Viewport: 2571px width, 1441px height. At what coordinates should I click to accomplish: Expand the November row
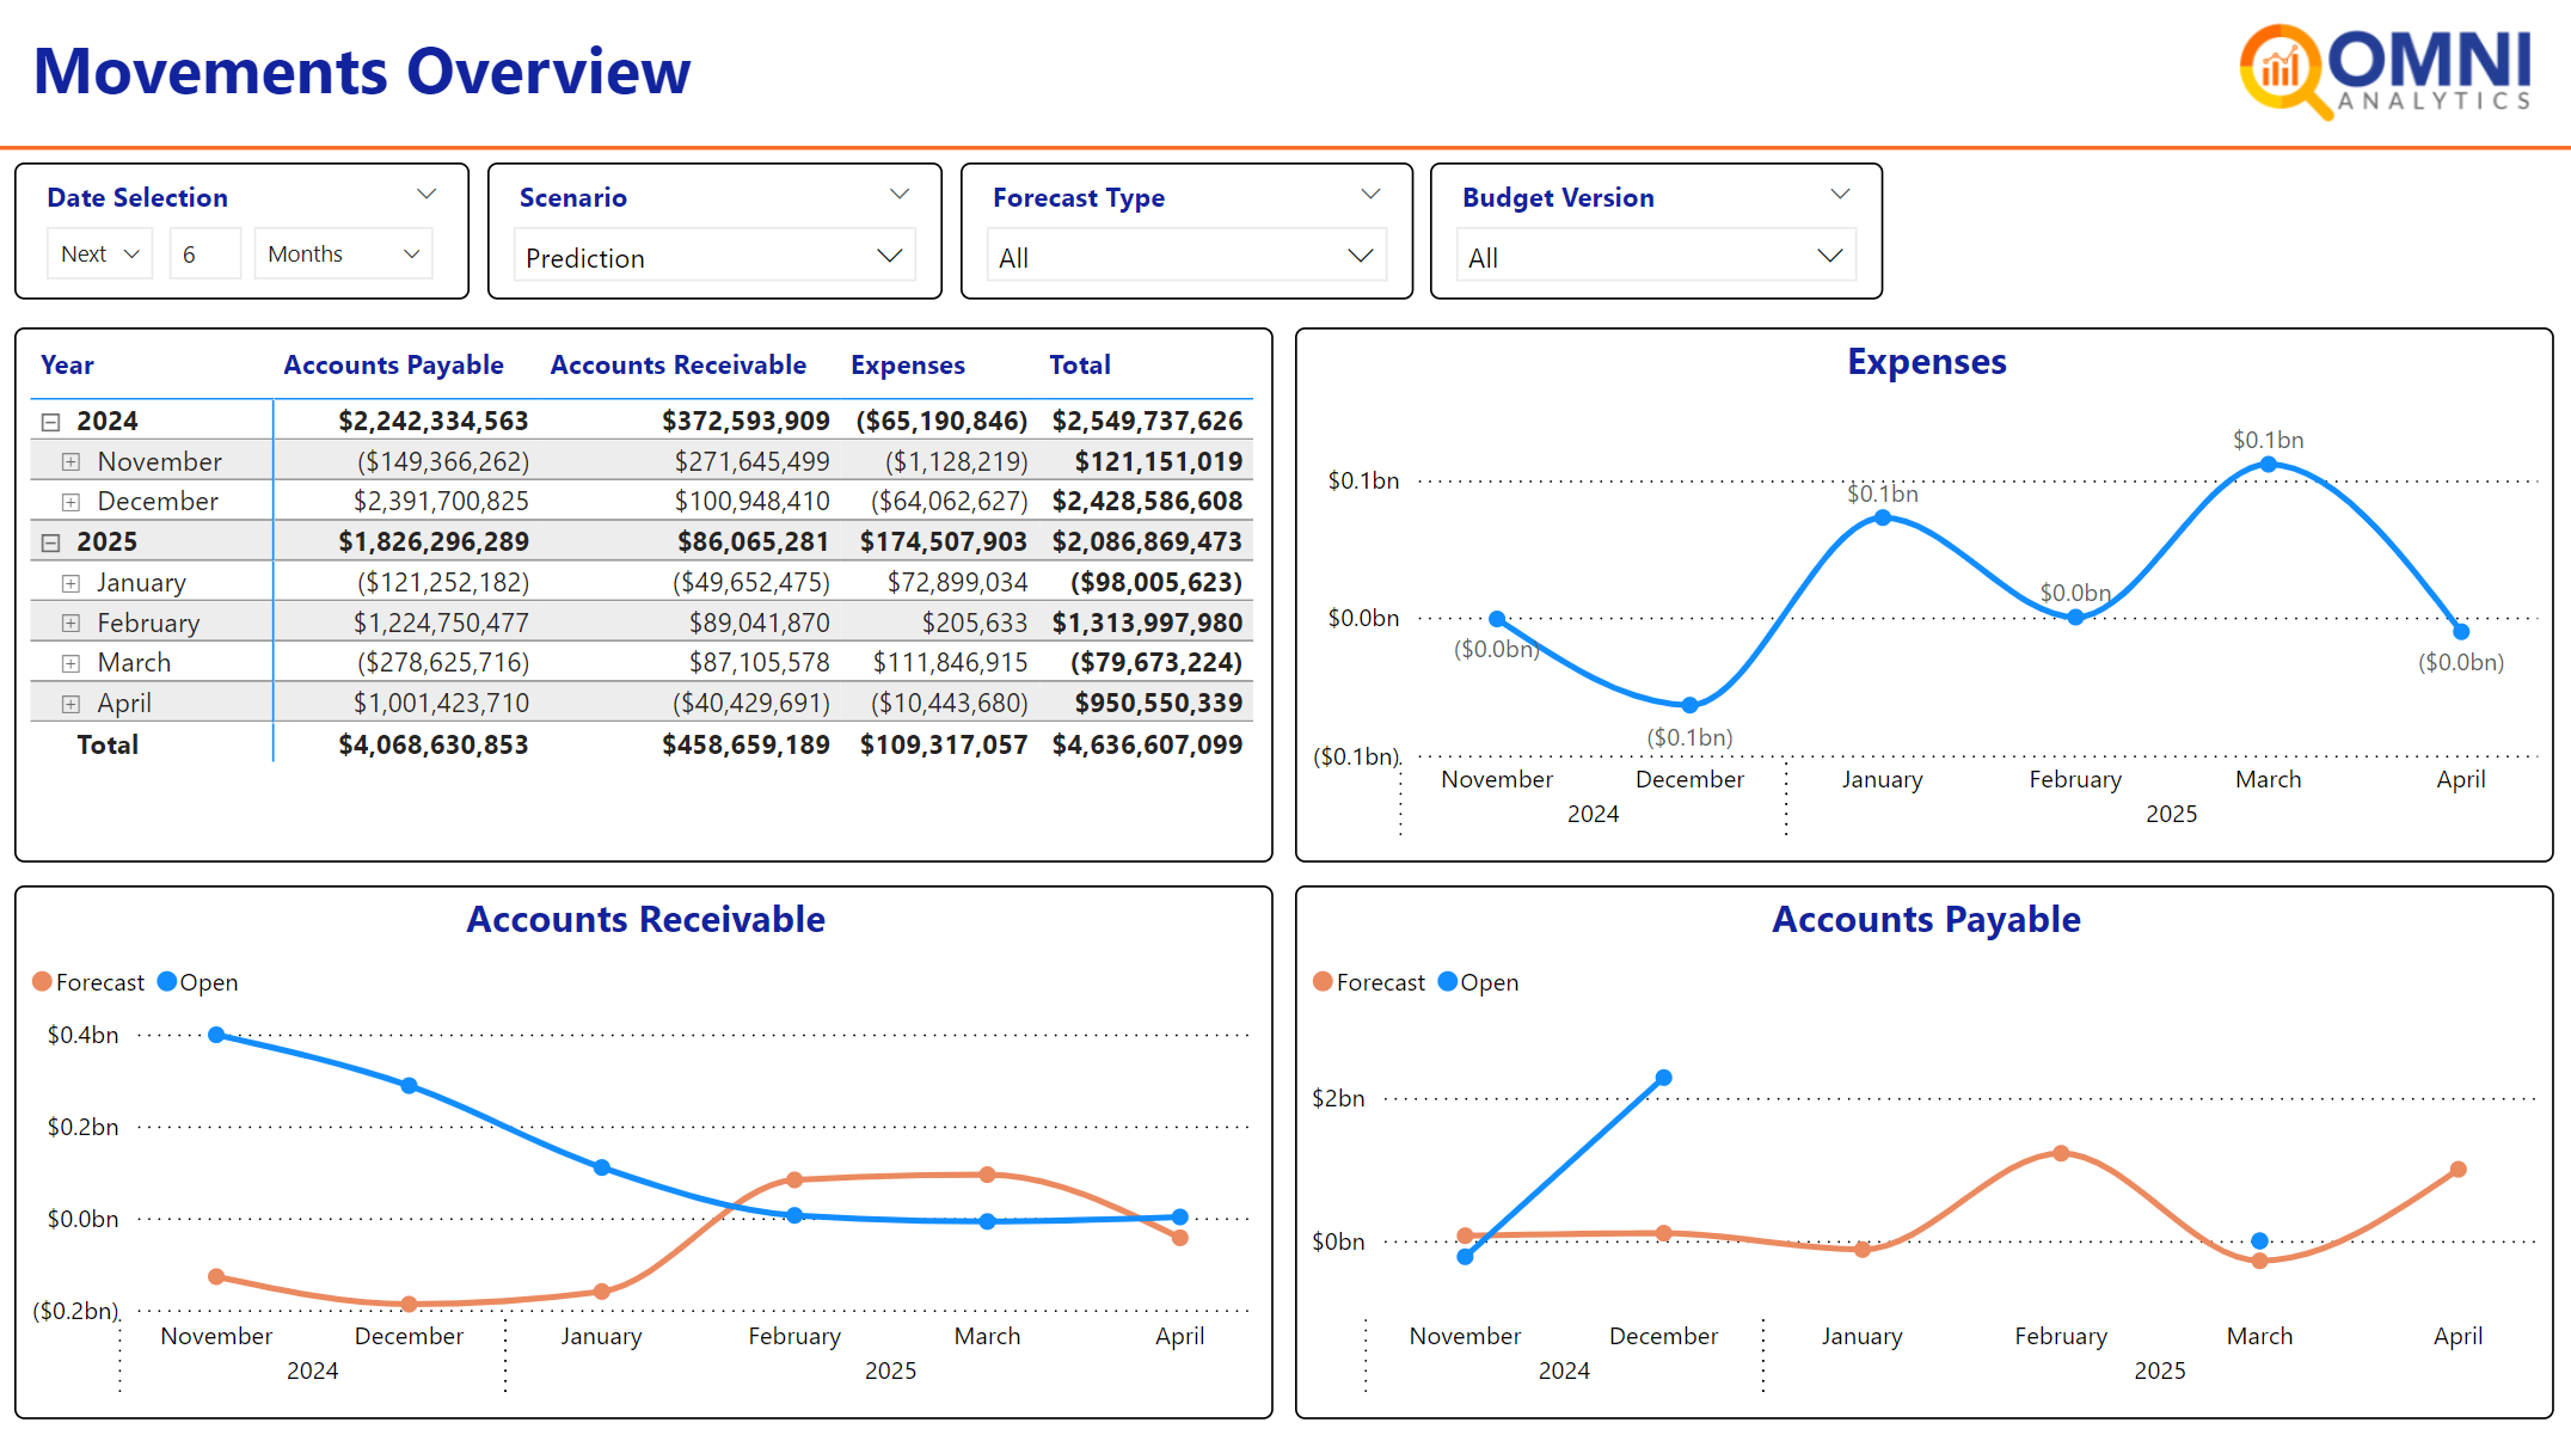click(70, 462)
